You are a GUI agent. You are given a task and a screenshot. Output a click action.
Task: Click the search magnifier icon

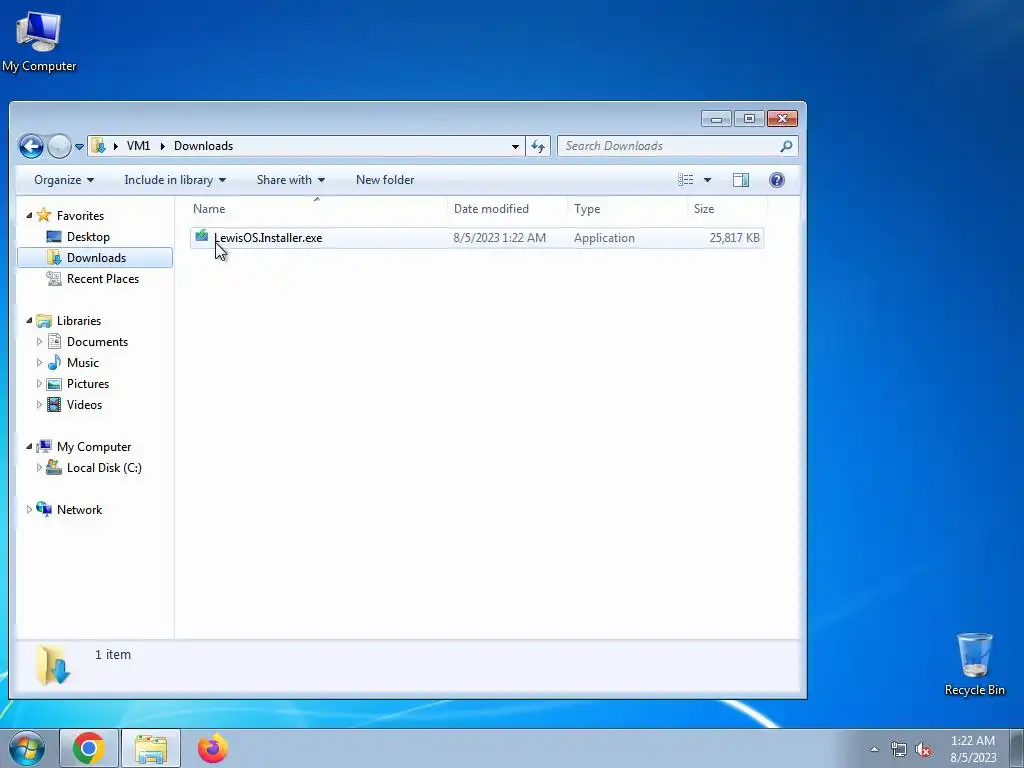click(786, 146)
